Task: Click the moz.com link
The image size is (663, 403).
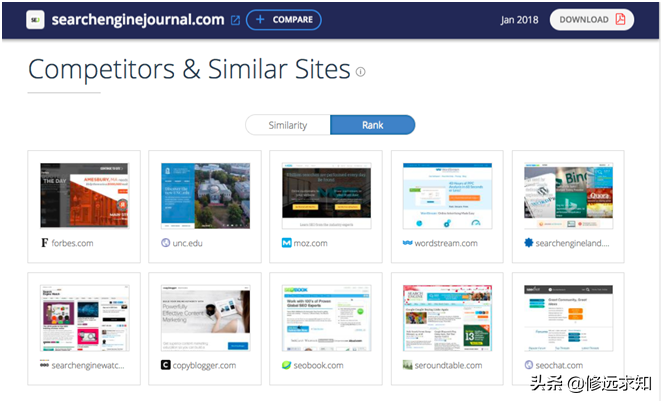Action: click(x=311, y=243)
